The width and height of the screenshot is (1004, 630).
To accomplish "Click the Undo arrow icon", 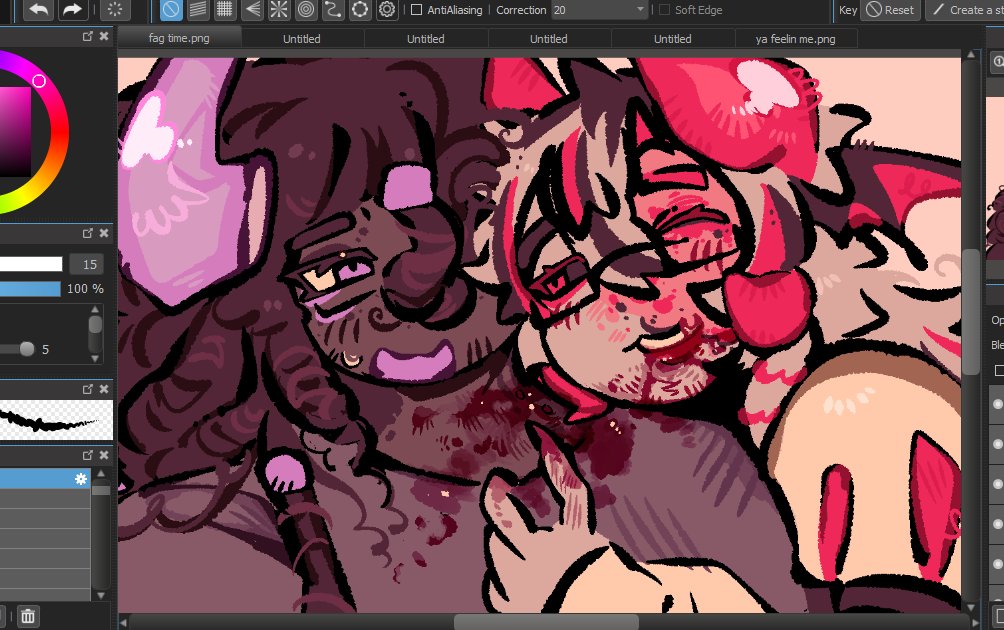I will click(39, 10).
